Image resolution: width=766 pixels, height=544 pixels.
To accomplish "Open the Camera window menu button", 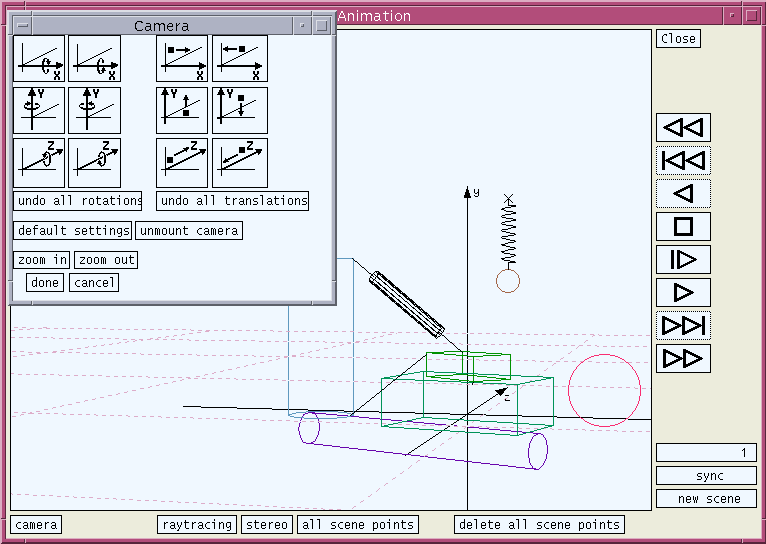I will point(23,26).
